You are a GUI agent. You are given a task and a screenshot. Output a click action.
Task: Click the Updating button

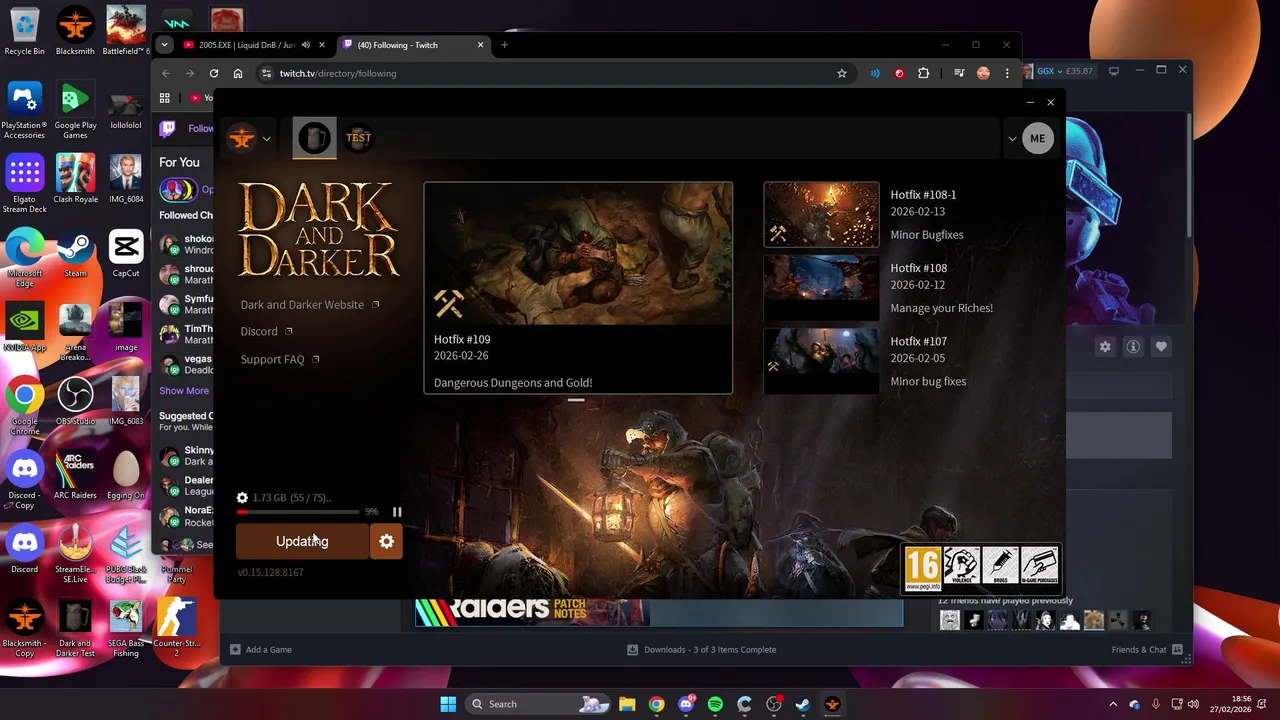302,541
